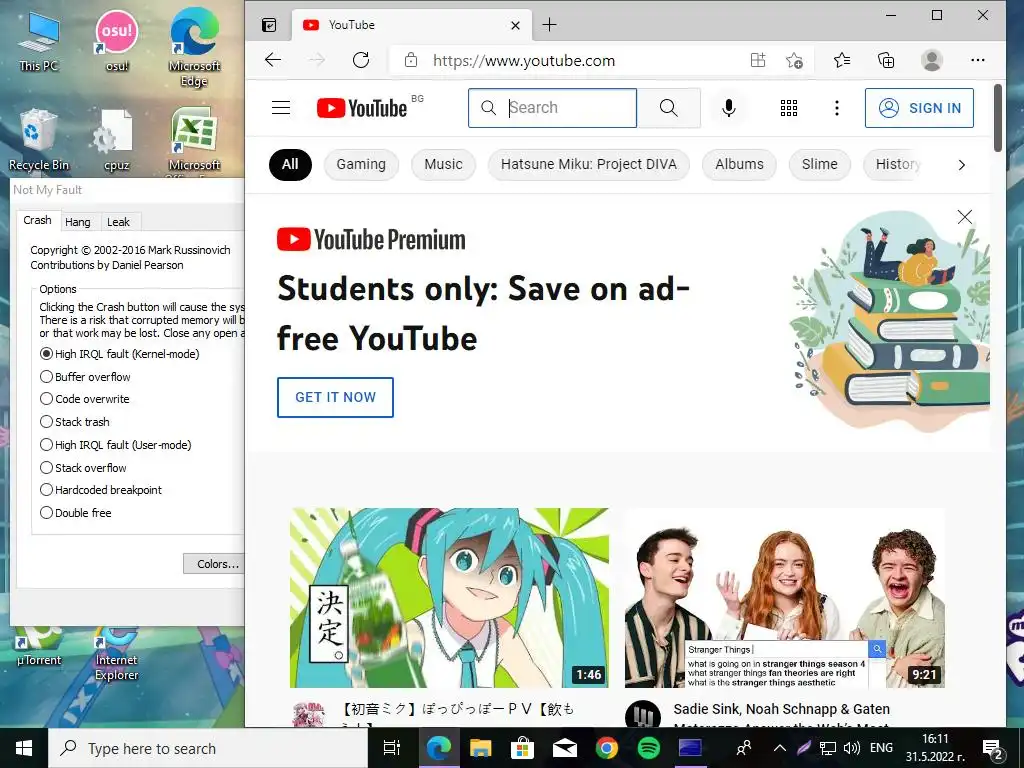Click the YouTube logo home link

[x=362, y=108]
